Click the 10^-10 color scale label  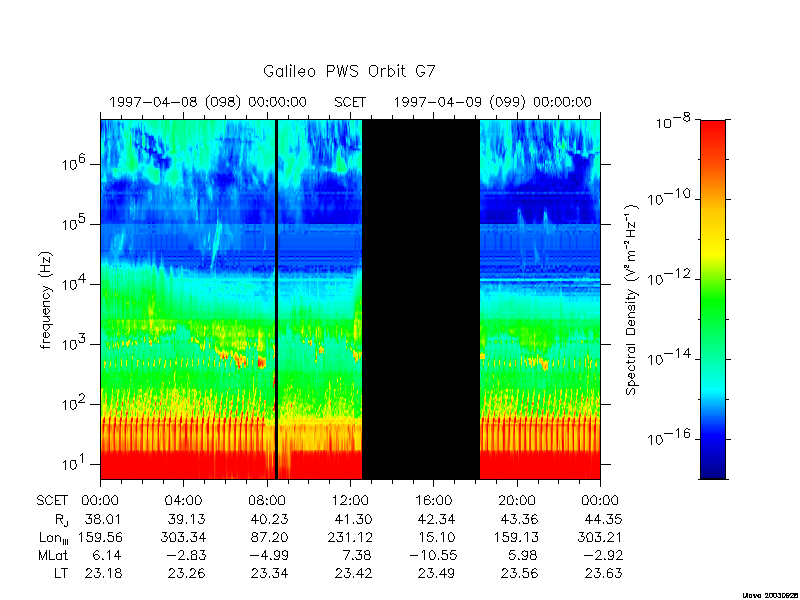tap(667, 197)
